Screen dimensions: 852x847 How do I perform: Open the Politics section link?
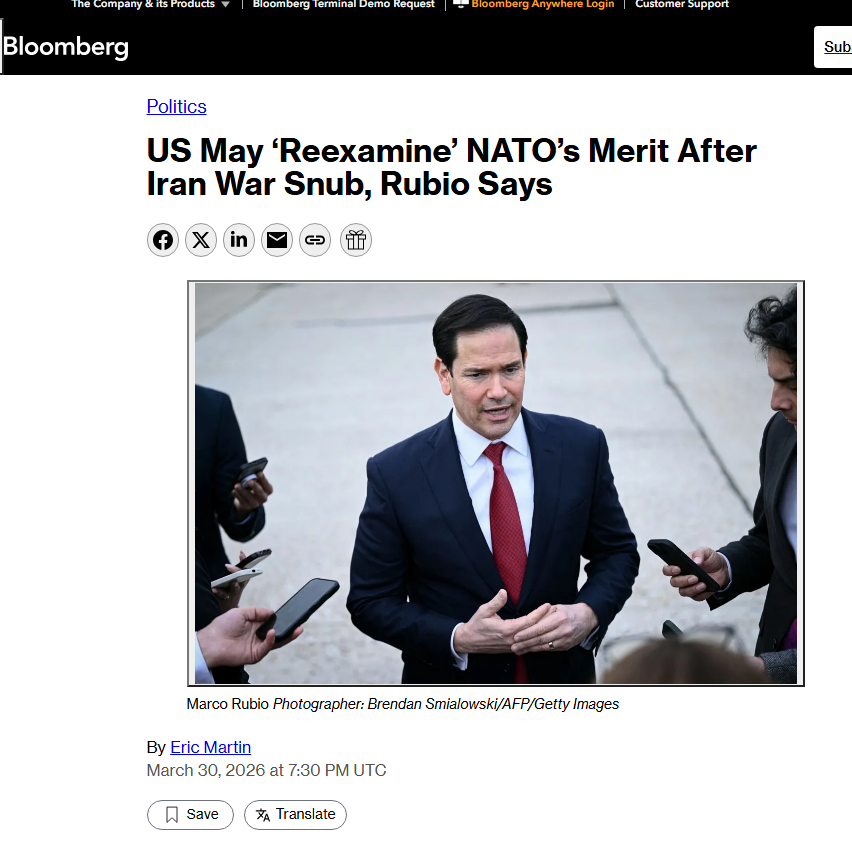click(x=177, y=106)
